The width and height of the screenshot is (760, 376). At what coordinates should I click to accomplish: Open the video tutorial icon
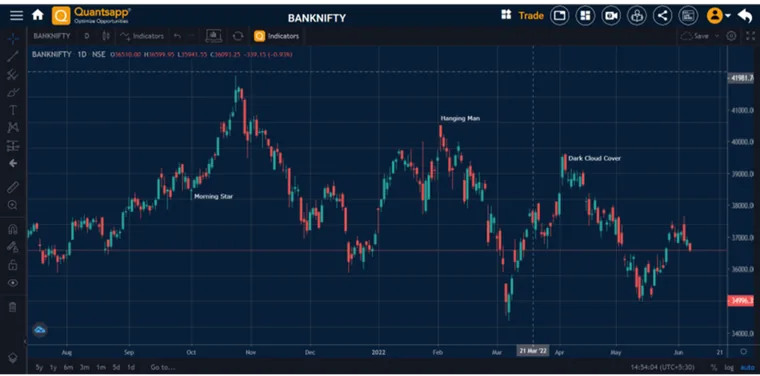coord(611,16)
